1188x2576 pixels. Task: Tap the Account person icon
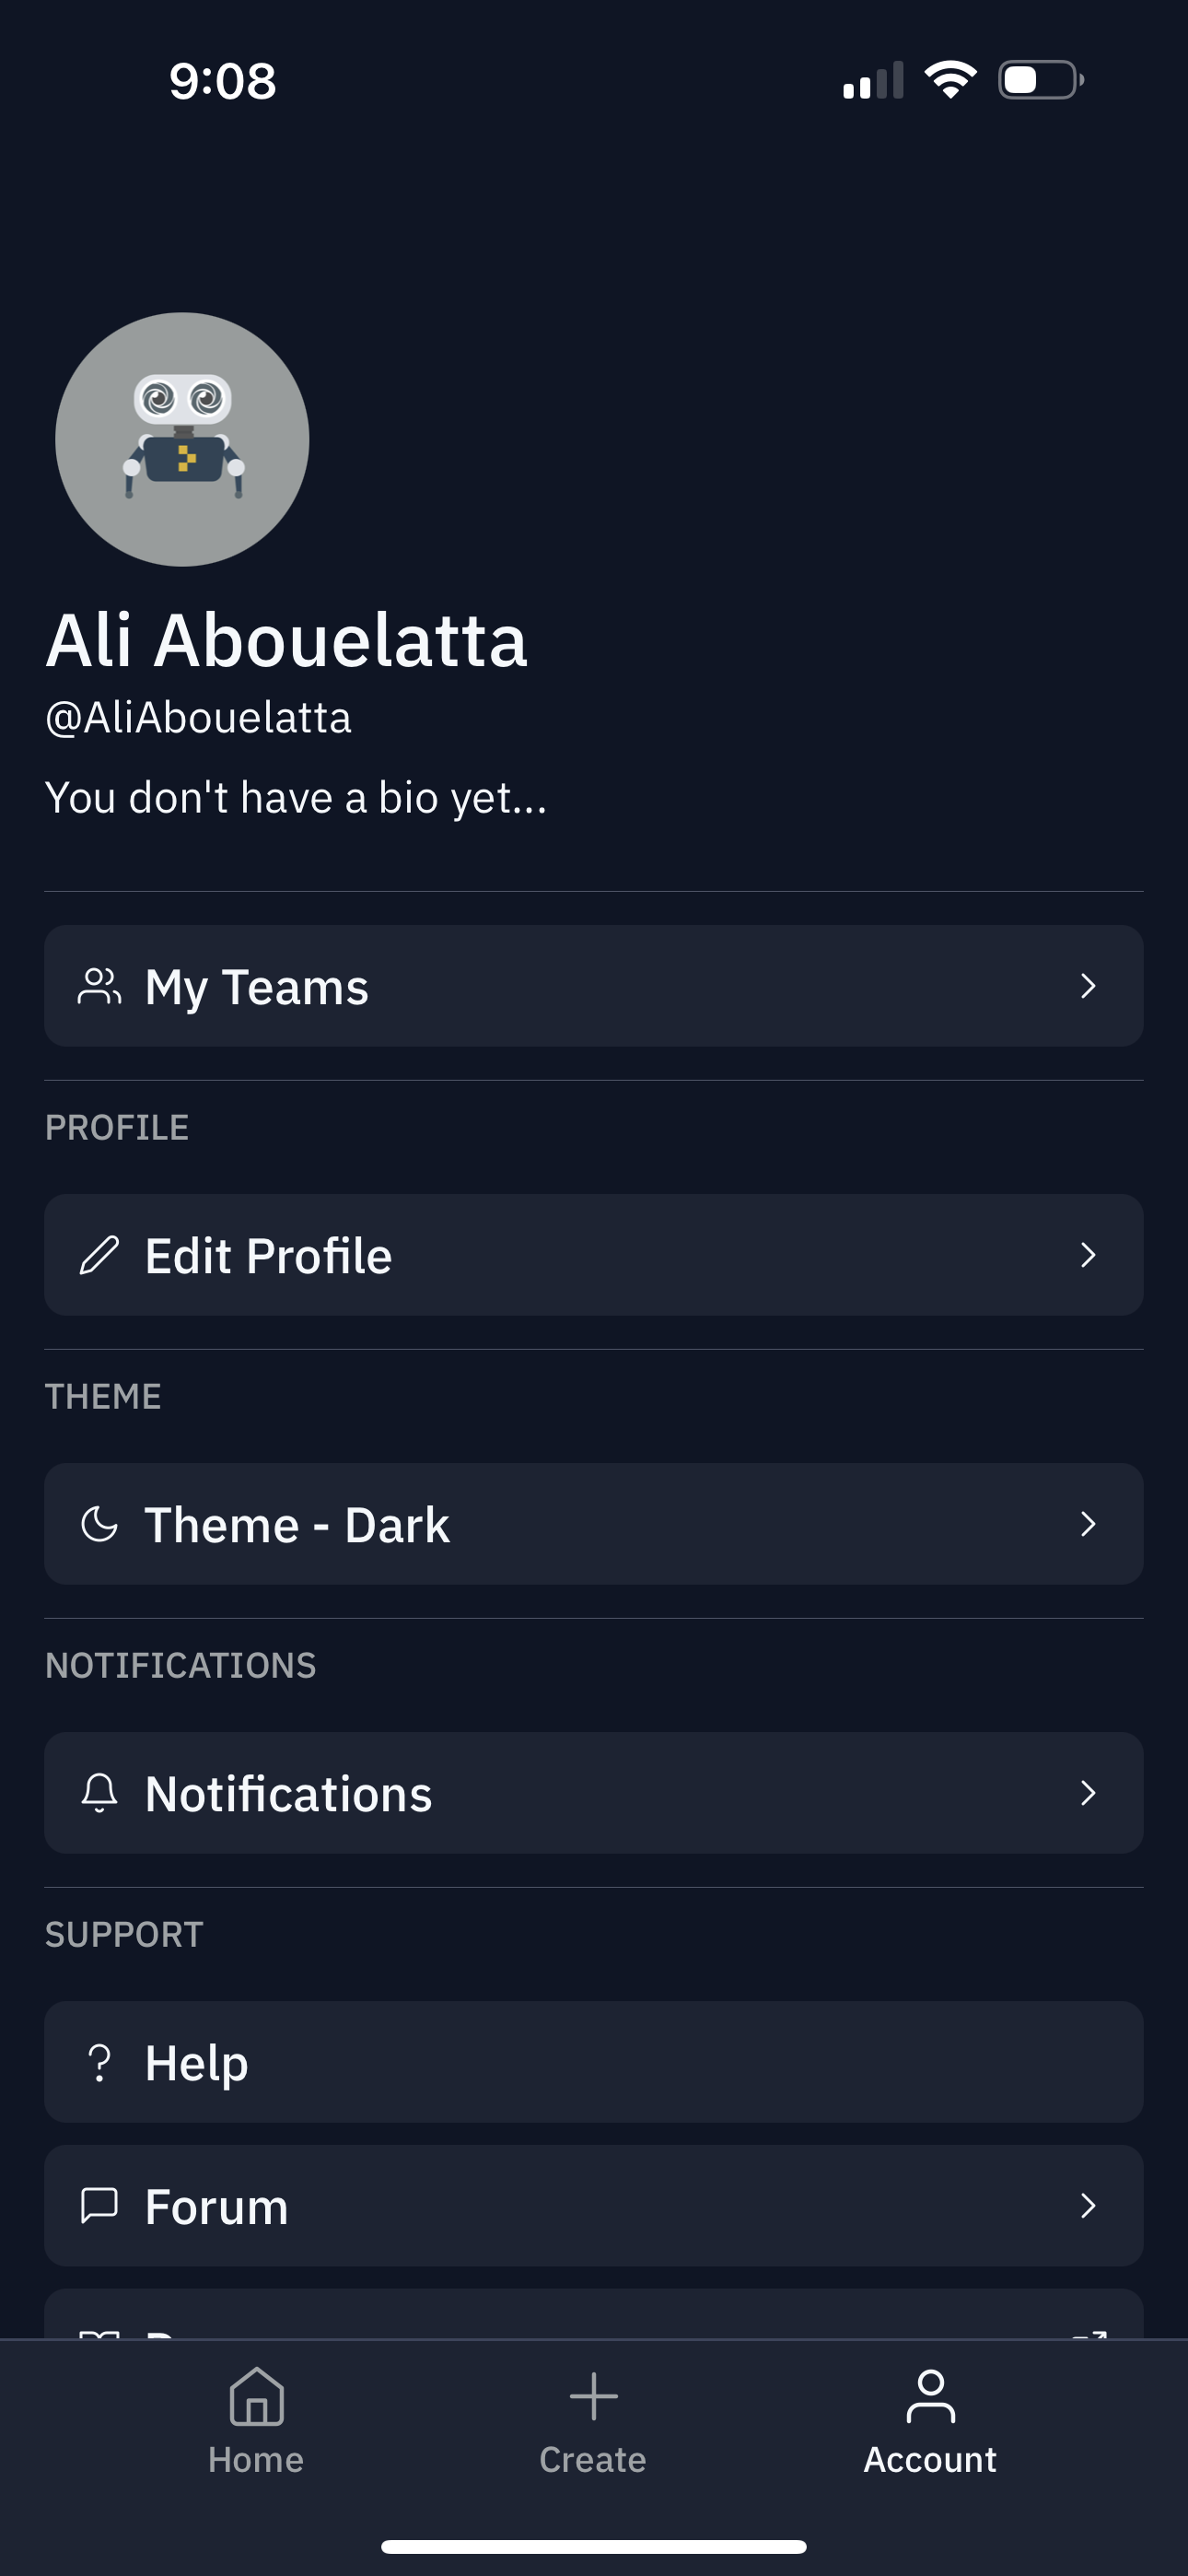[930, 2396]
